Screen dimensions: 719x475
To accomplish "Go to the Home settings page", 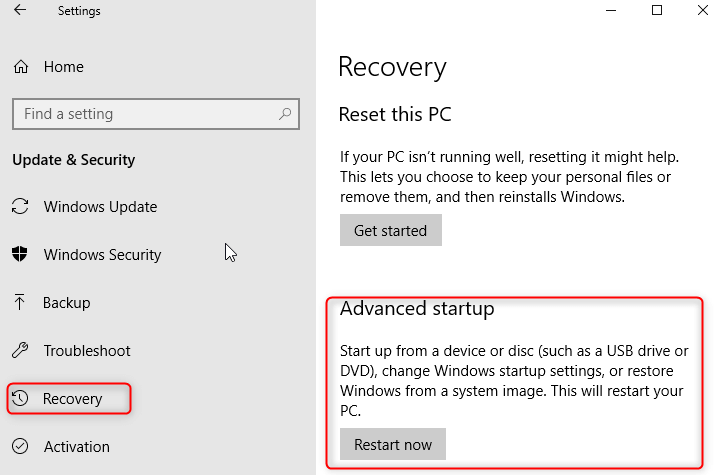I will (63, 67).
